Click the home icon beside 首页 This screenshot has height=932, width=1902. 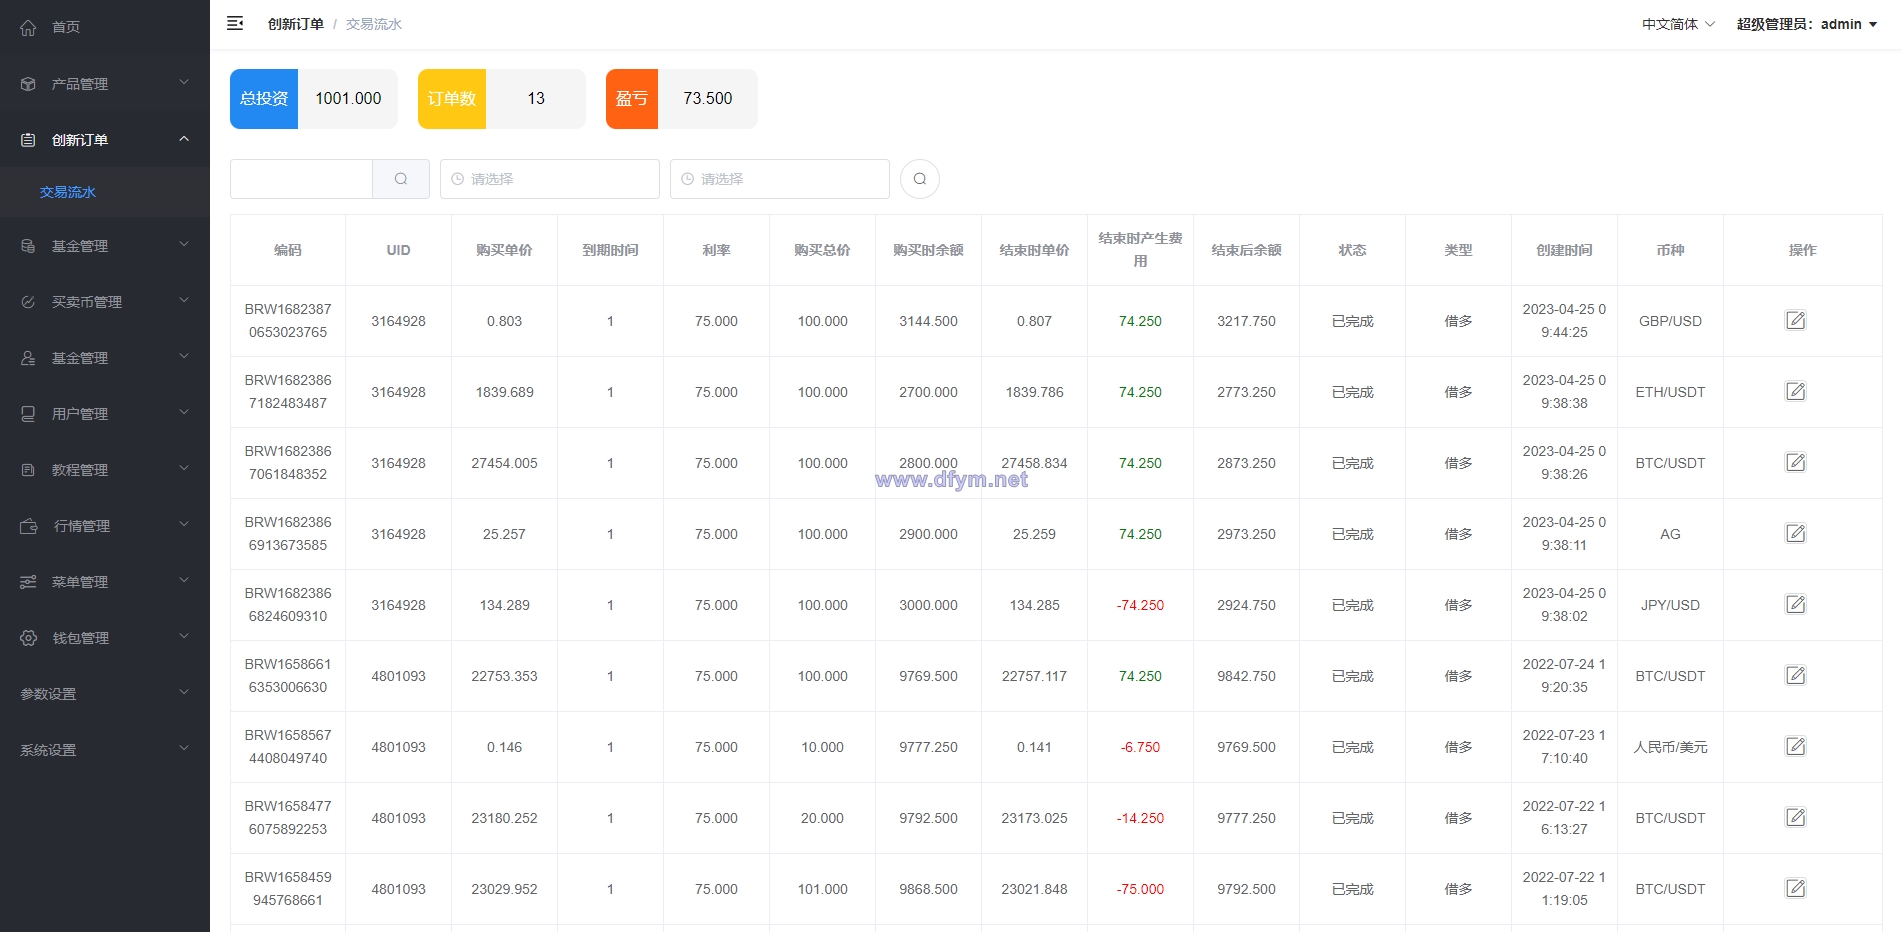(28, 27)
